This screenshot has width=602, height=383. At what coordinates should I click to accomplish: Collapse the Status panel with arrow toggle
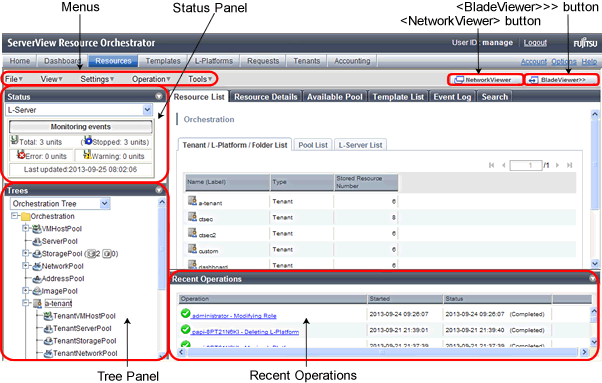point(159,96)
